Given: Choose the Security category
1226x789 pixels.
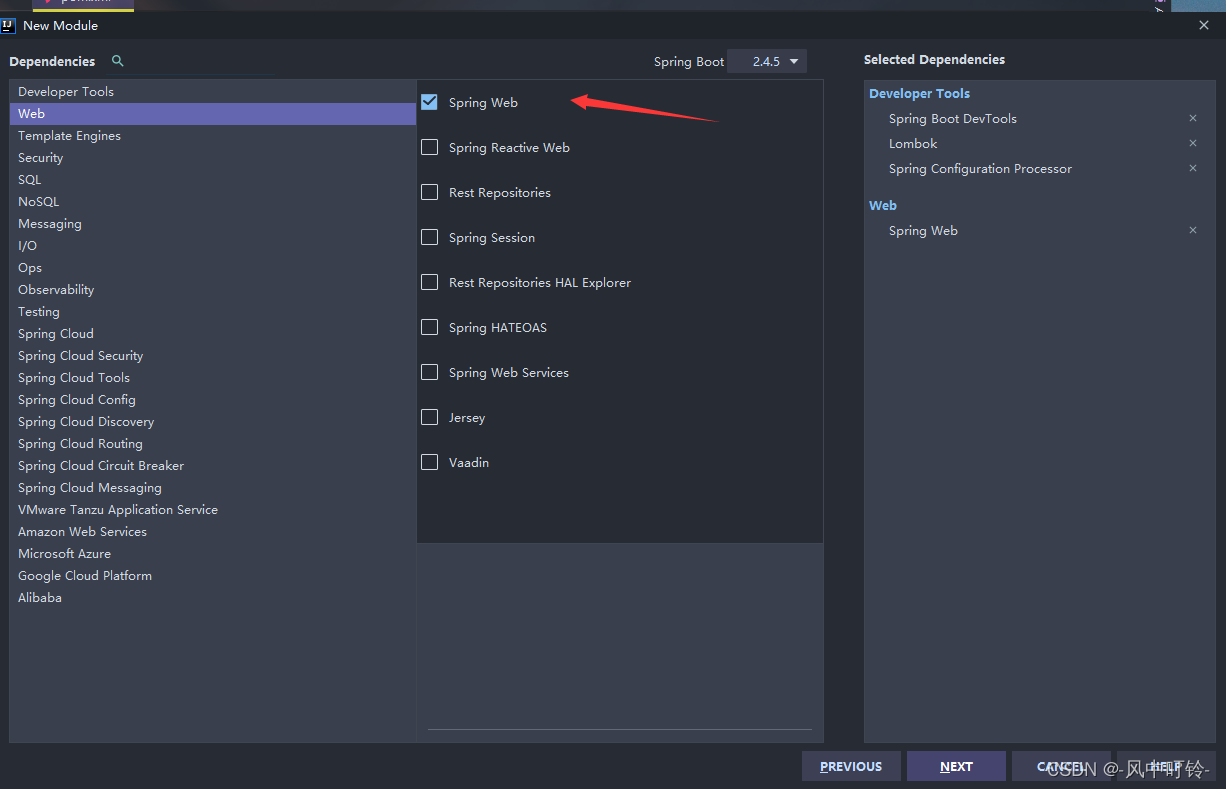Looking at the screenshot, I should [213, 157].
